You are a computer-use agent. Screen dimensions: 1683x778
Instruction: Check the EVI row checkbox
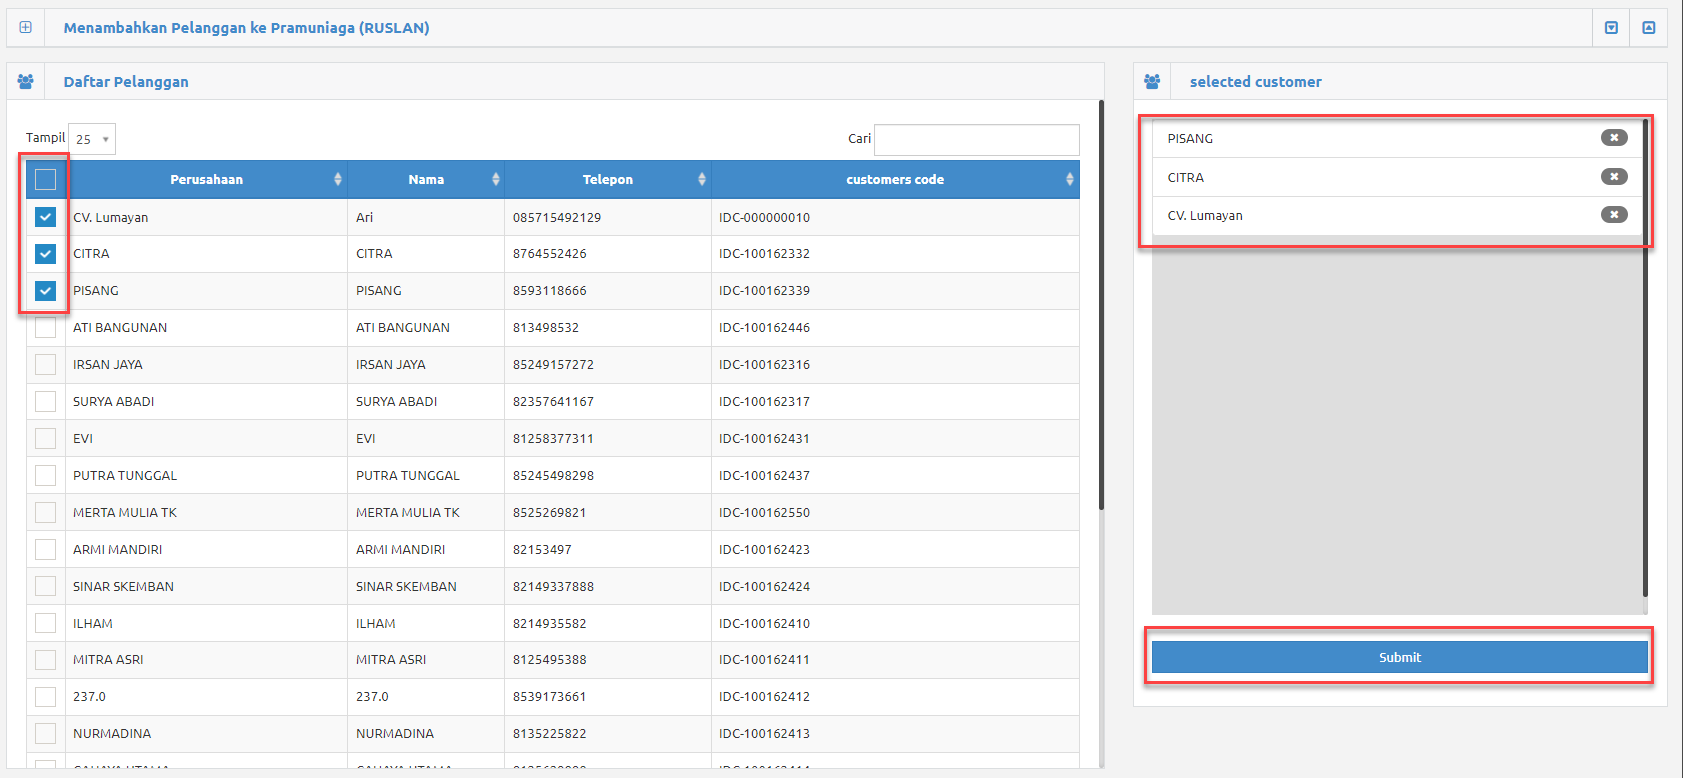pos(45,439)
